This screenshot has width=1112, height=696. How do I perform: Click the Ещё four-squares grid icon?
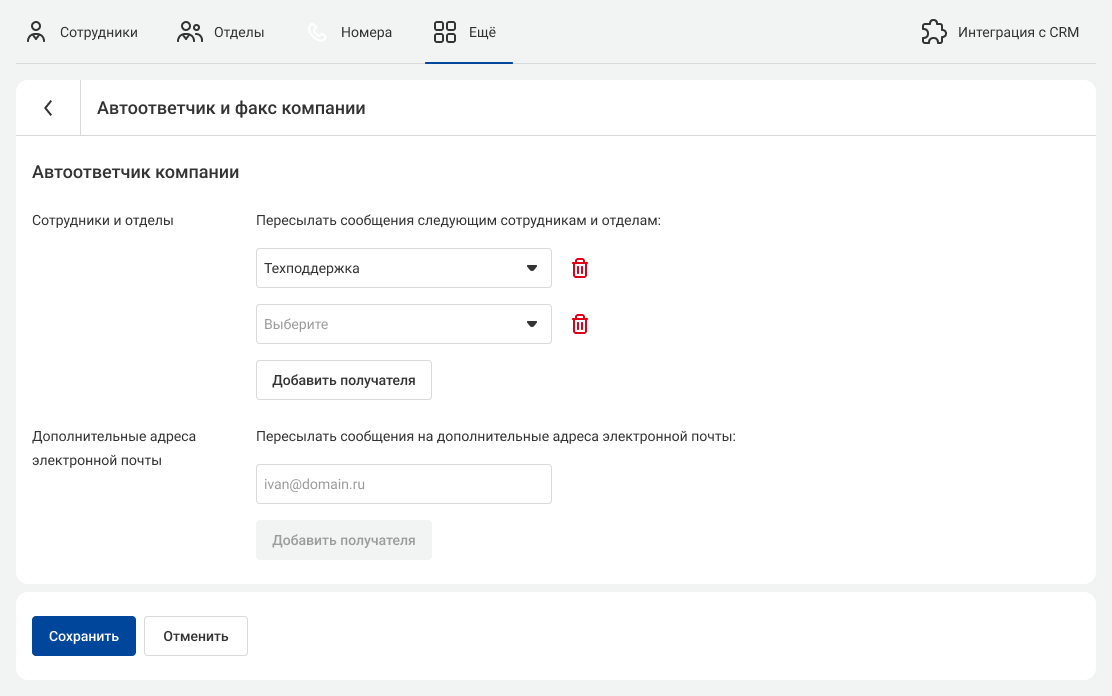445,32
